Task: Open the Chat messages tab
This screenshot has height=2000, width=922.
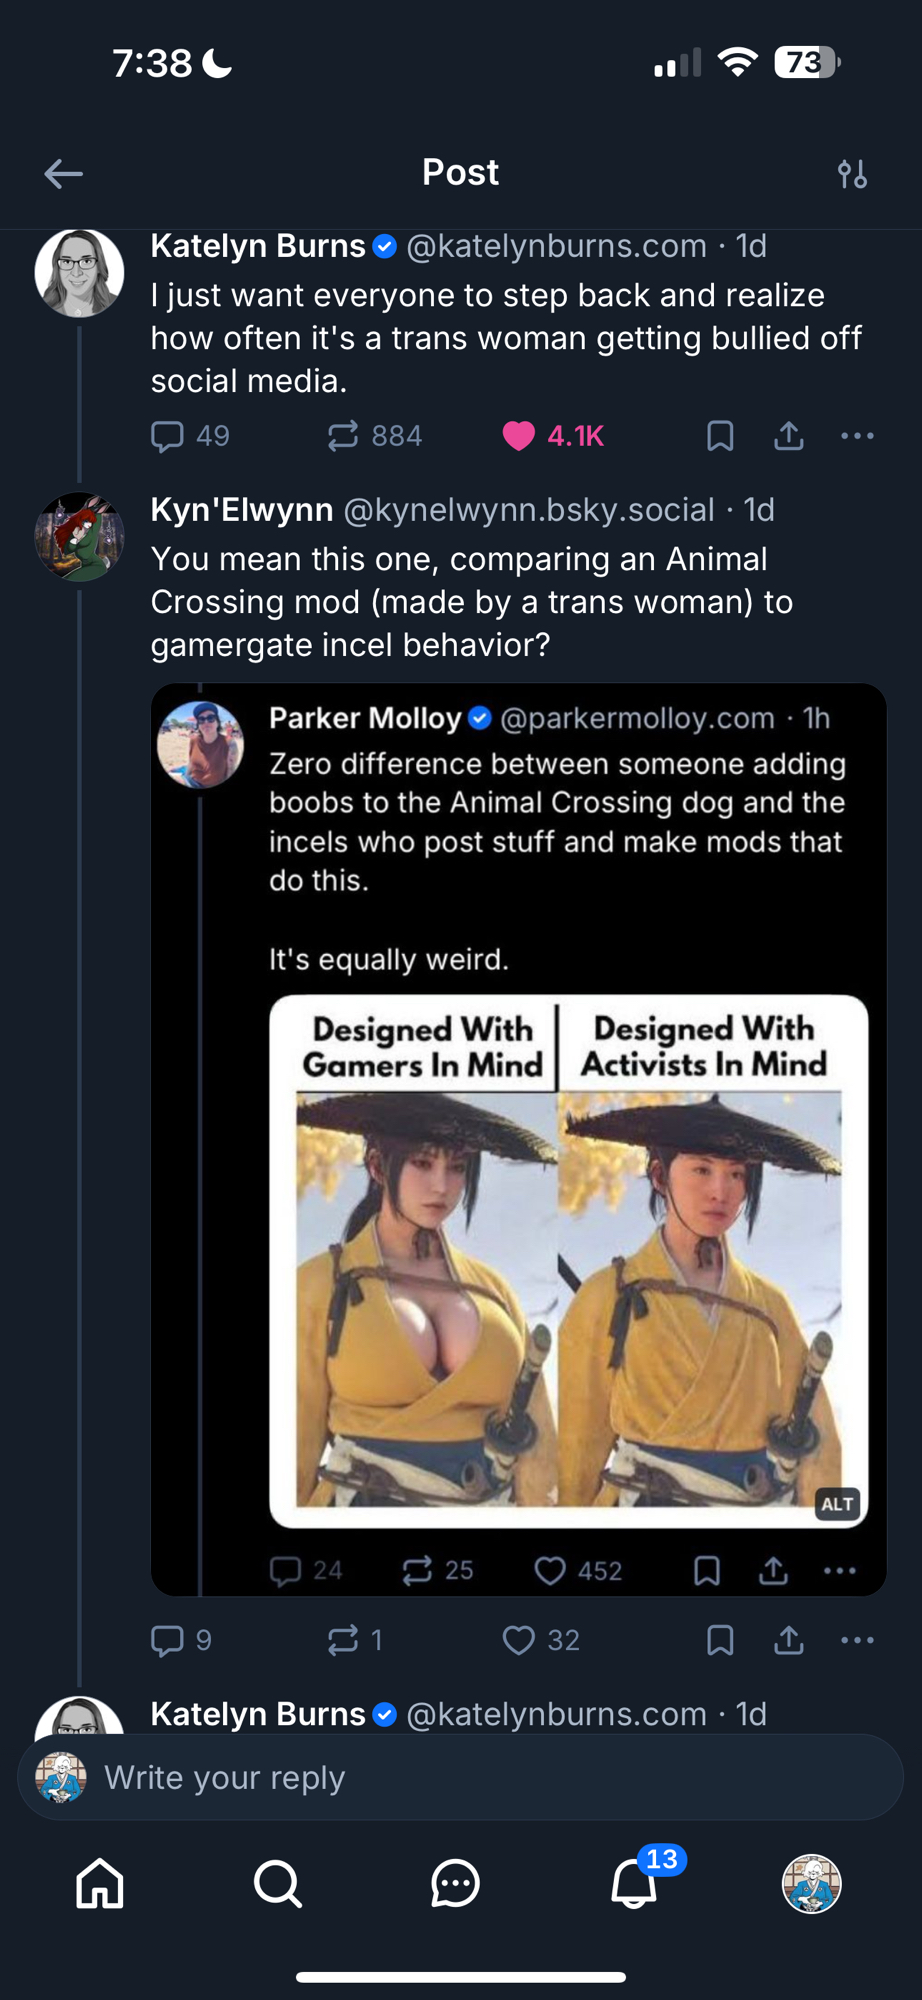Action: click(455, 1884)
